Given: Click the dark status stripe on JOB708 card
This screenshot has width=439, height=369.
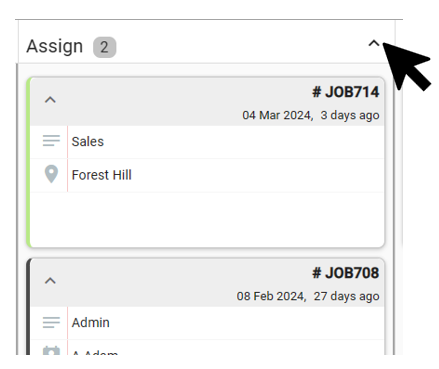Looking at the screenshot, I should click(29, 307).
